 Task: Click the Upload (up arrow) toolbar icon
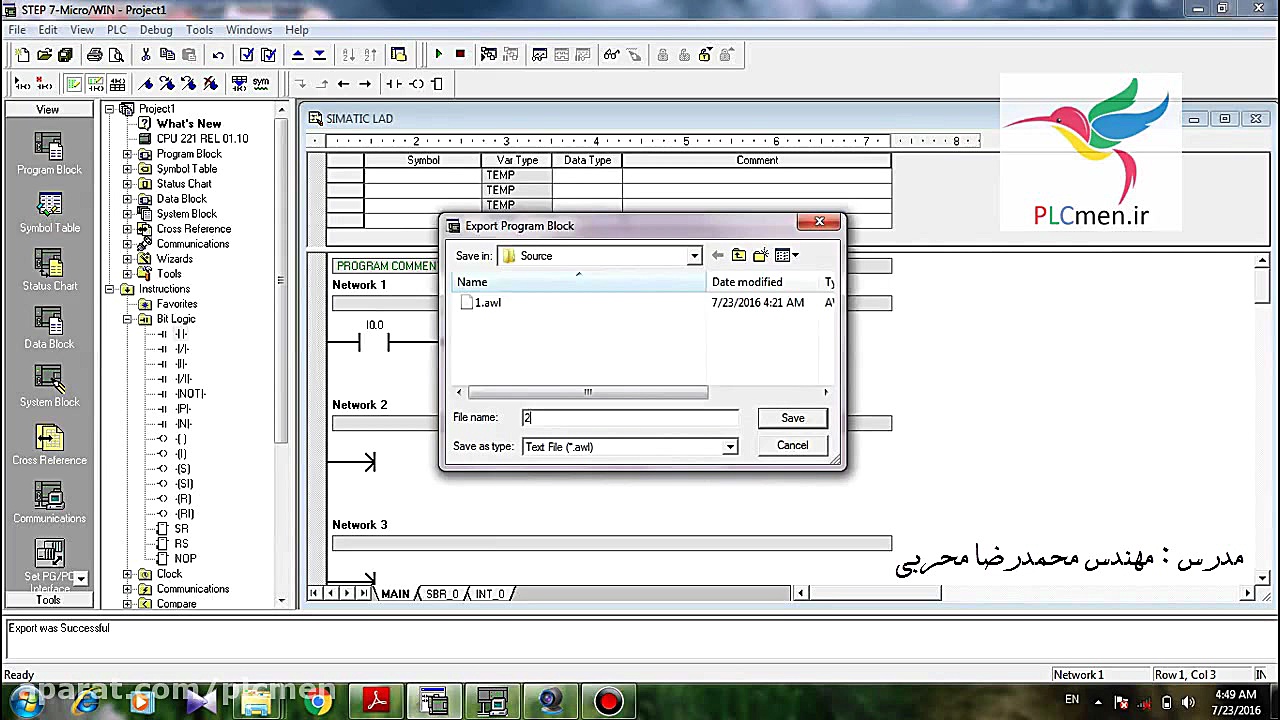(x=298, y=55)
